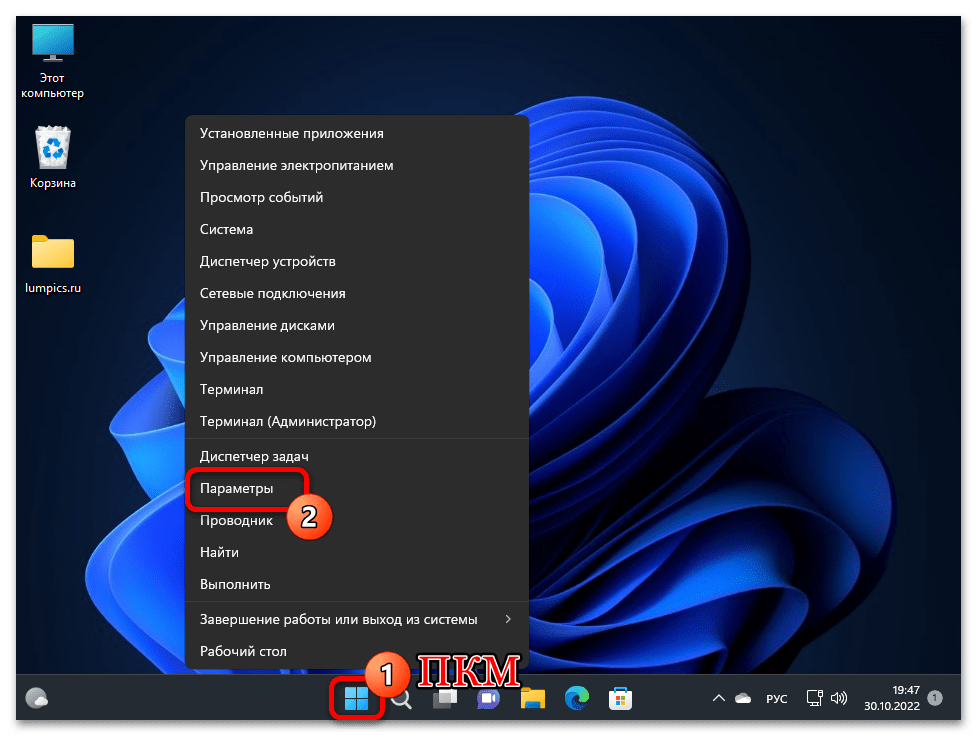Viewport: 977px width, 736px height.
Task: Open Диспетчер устройств from the menu
Action: tap(267, 261)
